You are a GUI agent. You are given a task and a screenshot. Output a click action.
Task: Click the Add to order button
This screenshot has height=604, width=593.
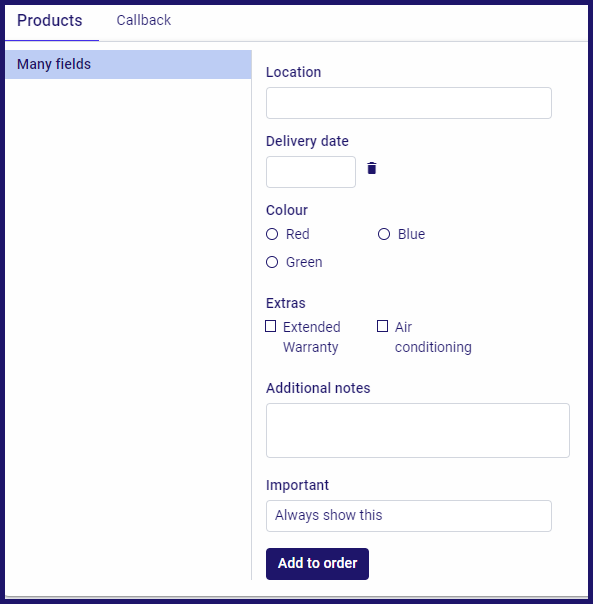(x=317, y=564)
